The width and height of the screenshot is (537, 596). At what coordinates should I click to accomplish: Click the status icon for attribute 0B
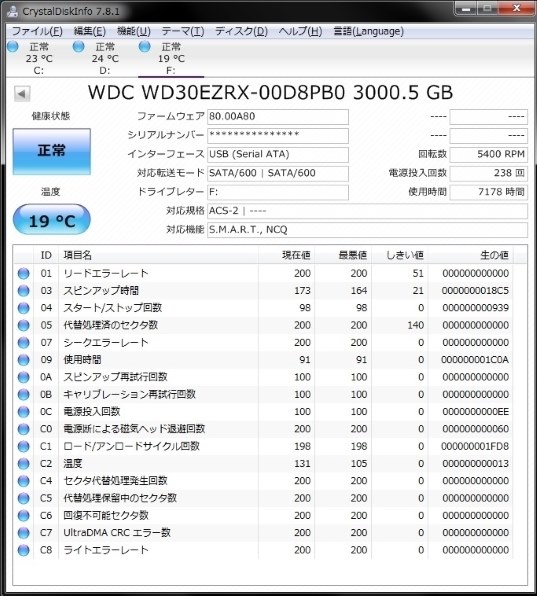click(24, 395)
